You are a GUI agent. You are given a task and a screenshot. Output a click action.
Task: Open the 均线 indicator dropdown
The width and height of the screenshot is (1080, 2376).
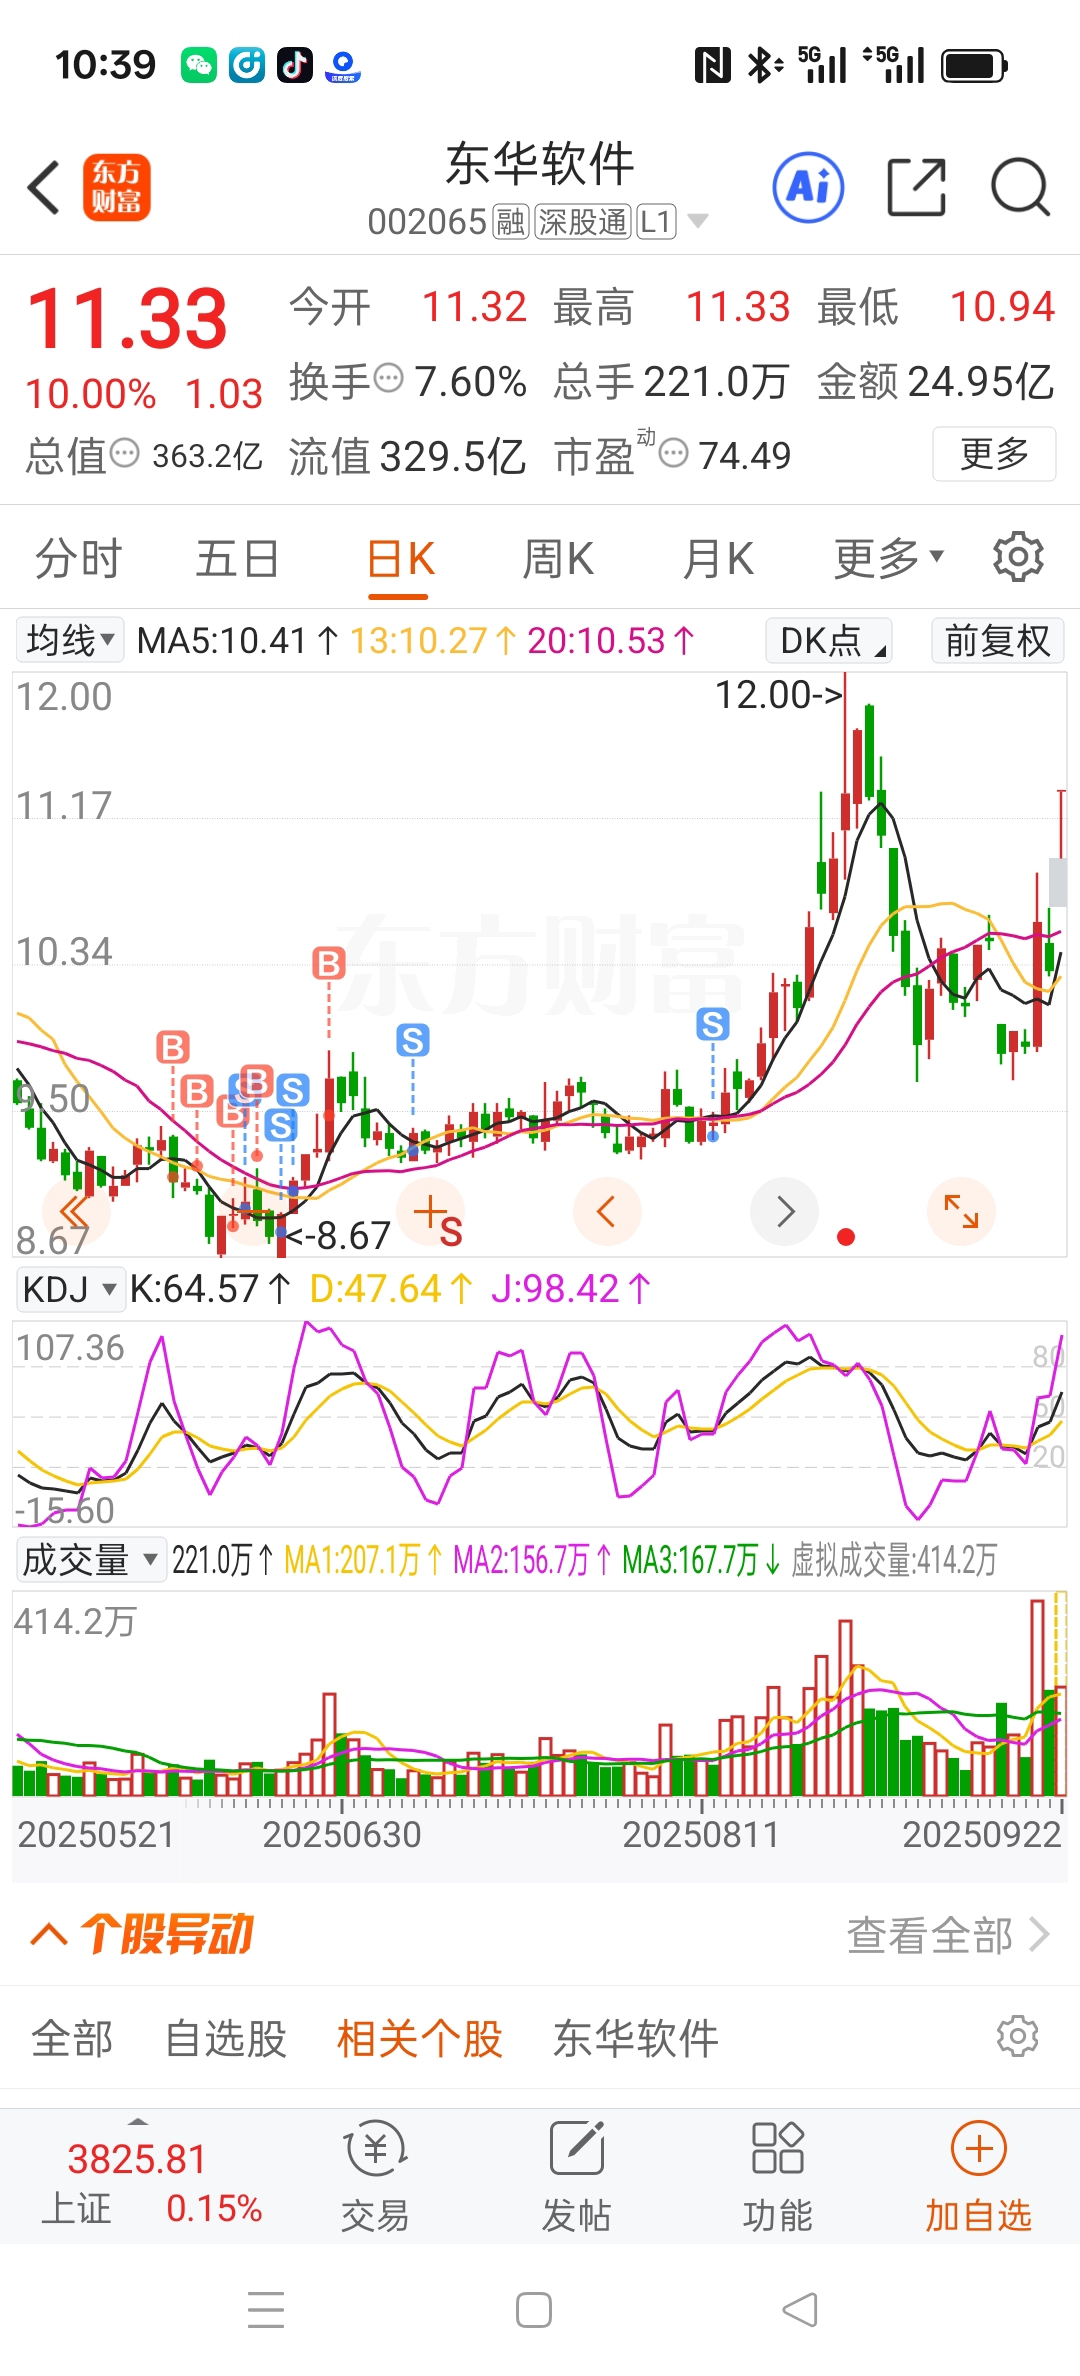click(70, 640)
